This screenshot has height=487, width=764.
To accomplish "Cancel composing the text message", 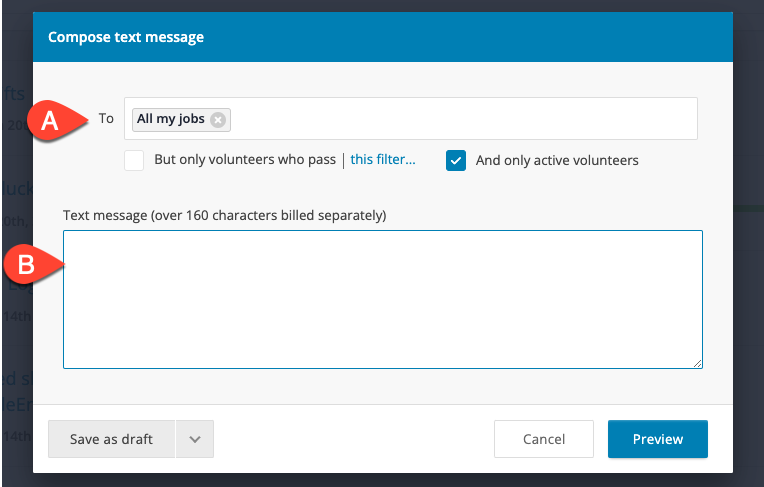I will (544, 439).
